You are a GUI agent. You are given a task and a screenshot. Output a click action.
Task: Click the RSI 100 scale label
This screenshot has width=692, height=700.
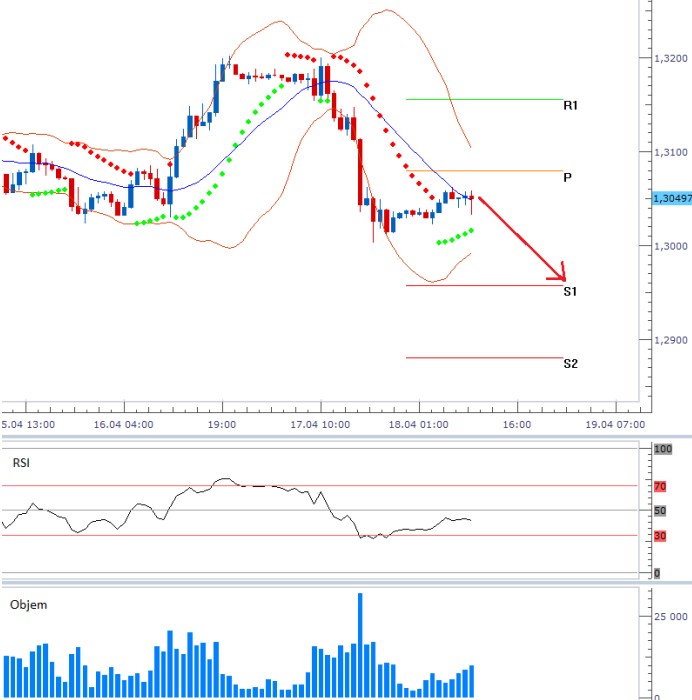click(663, 449)
